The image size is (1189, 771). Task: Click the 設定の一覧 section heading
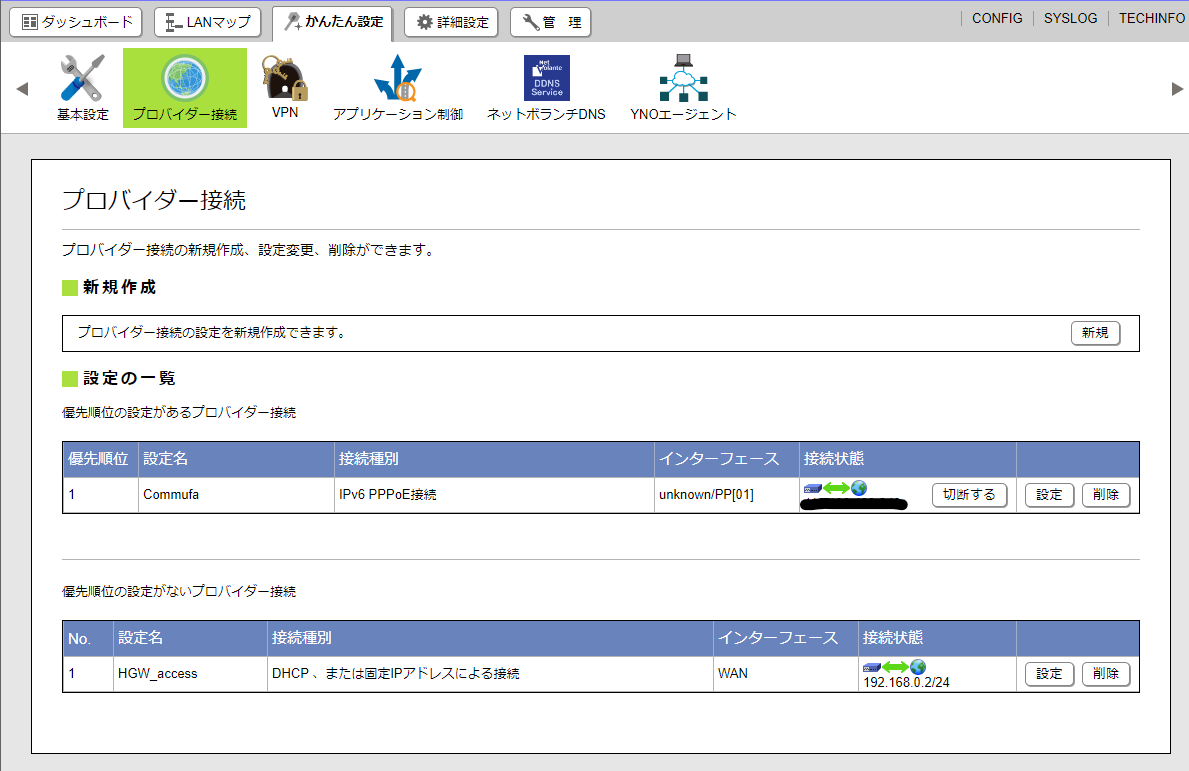point(129,378)
